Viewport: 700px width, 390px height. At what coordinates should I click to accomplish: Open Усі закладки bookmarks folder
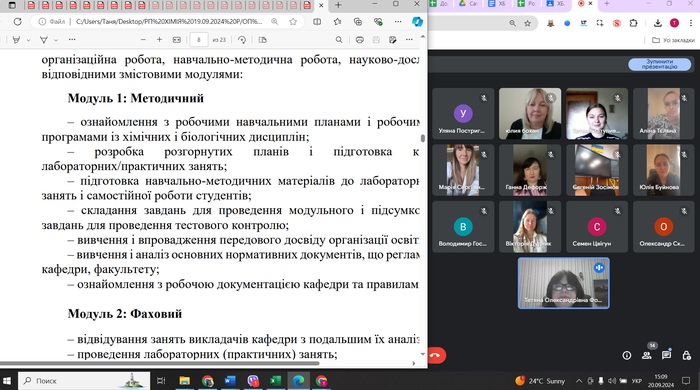coord(674,40)
